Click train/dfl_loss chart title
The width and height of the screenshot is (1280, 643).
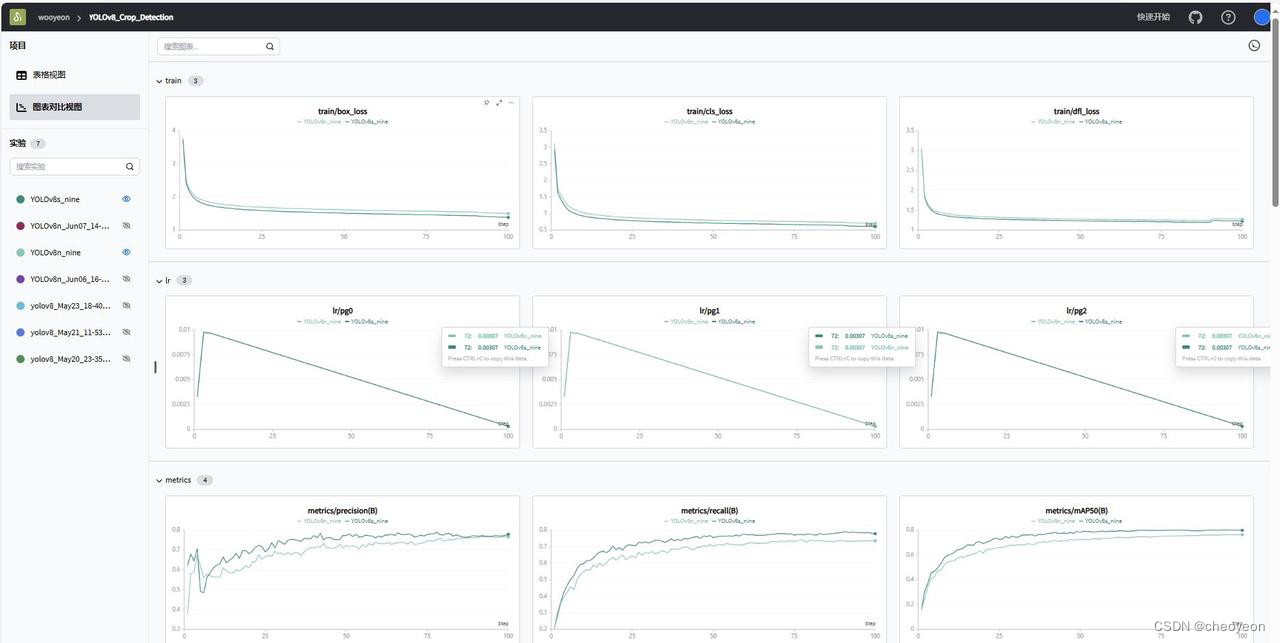click(1077, 111)
